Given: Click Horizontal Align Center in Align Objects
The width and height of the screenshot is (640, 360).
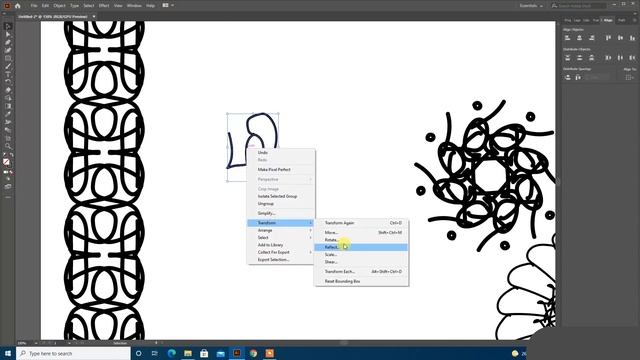Looking at the screenshot, I should (580, 38).
